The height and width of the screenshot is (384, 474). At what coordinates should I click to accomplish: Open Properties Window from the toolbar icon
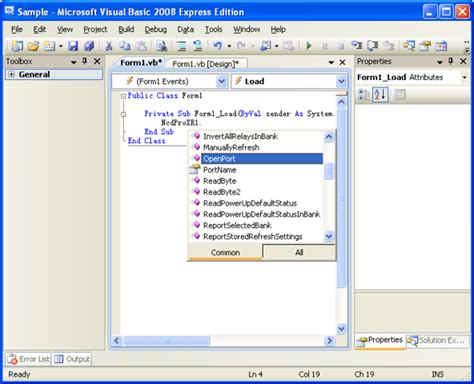pyautogui.click(x=425, y=46)
